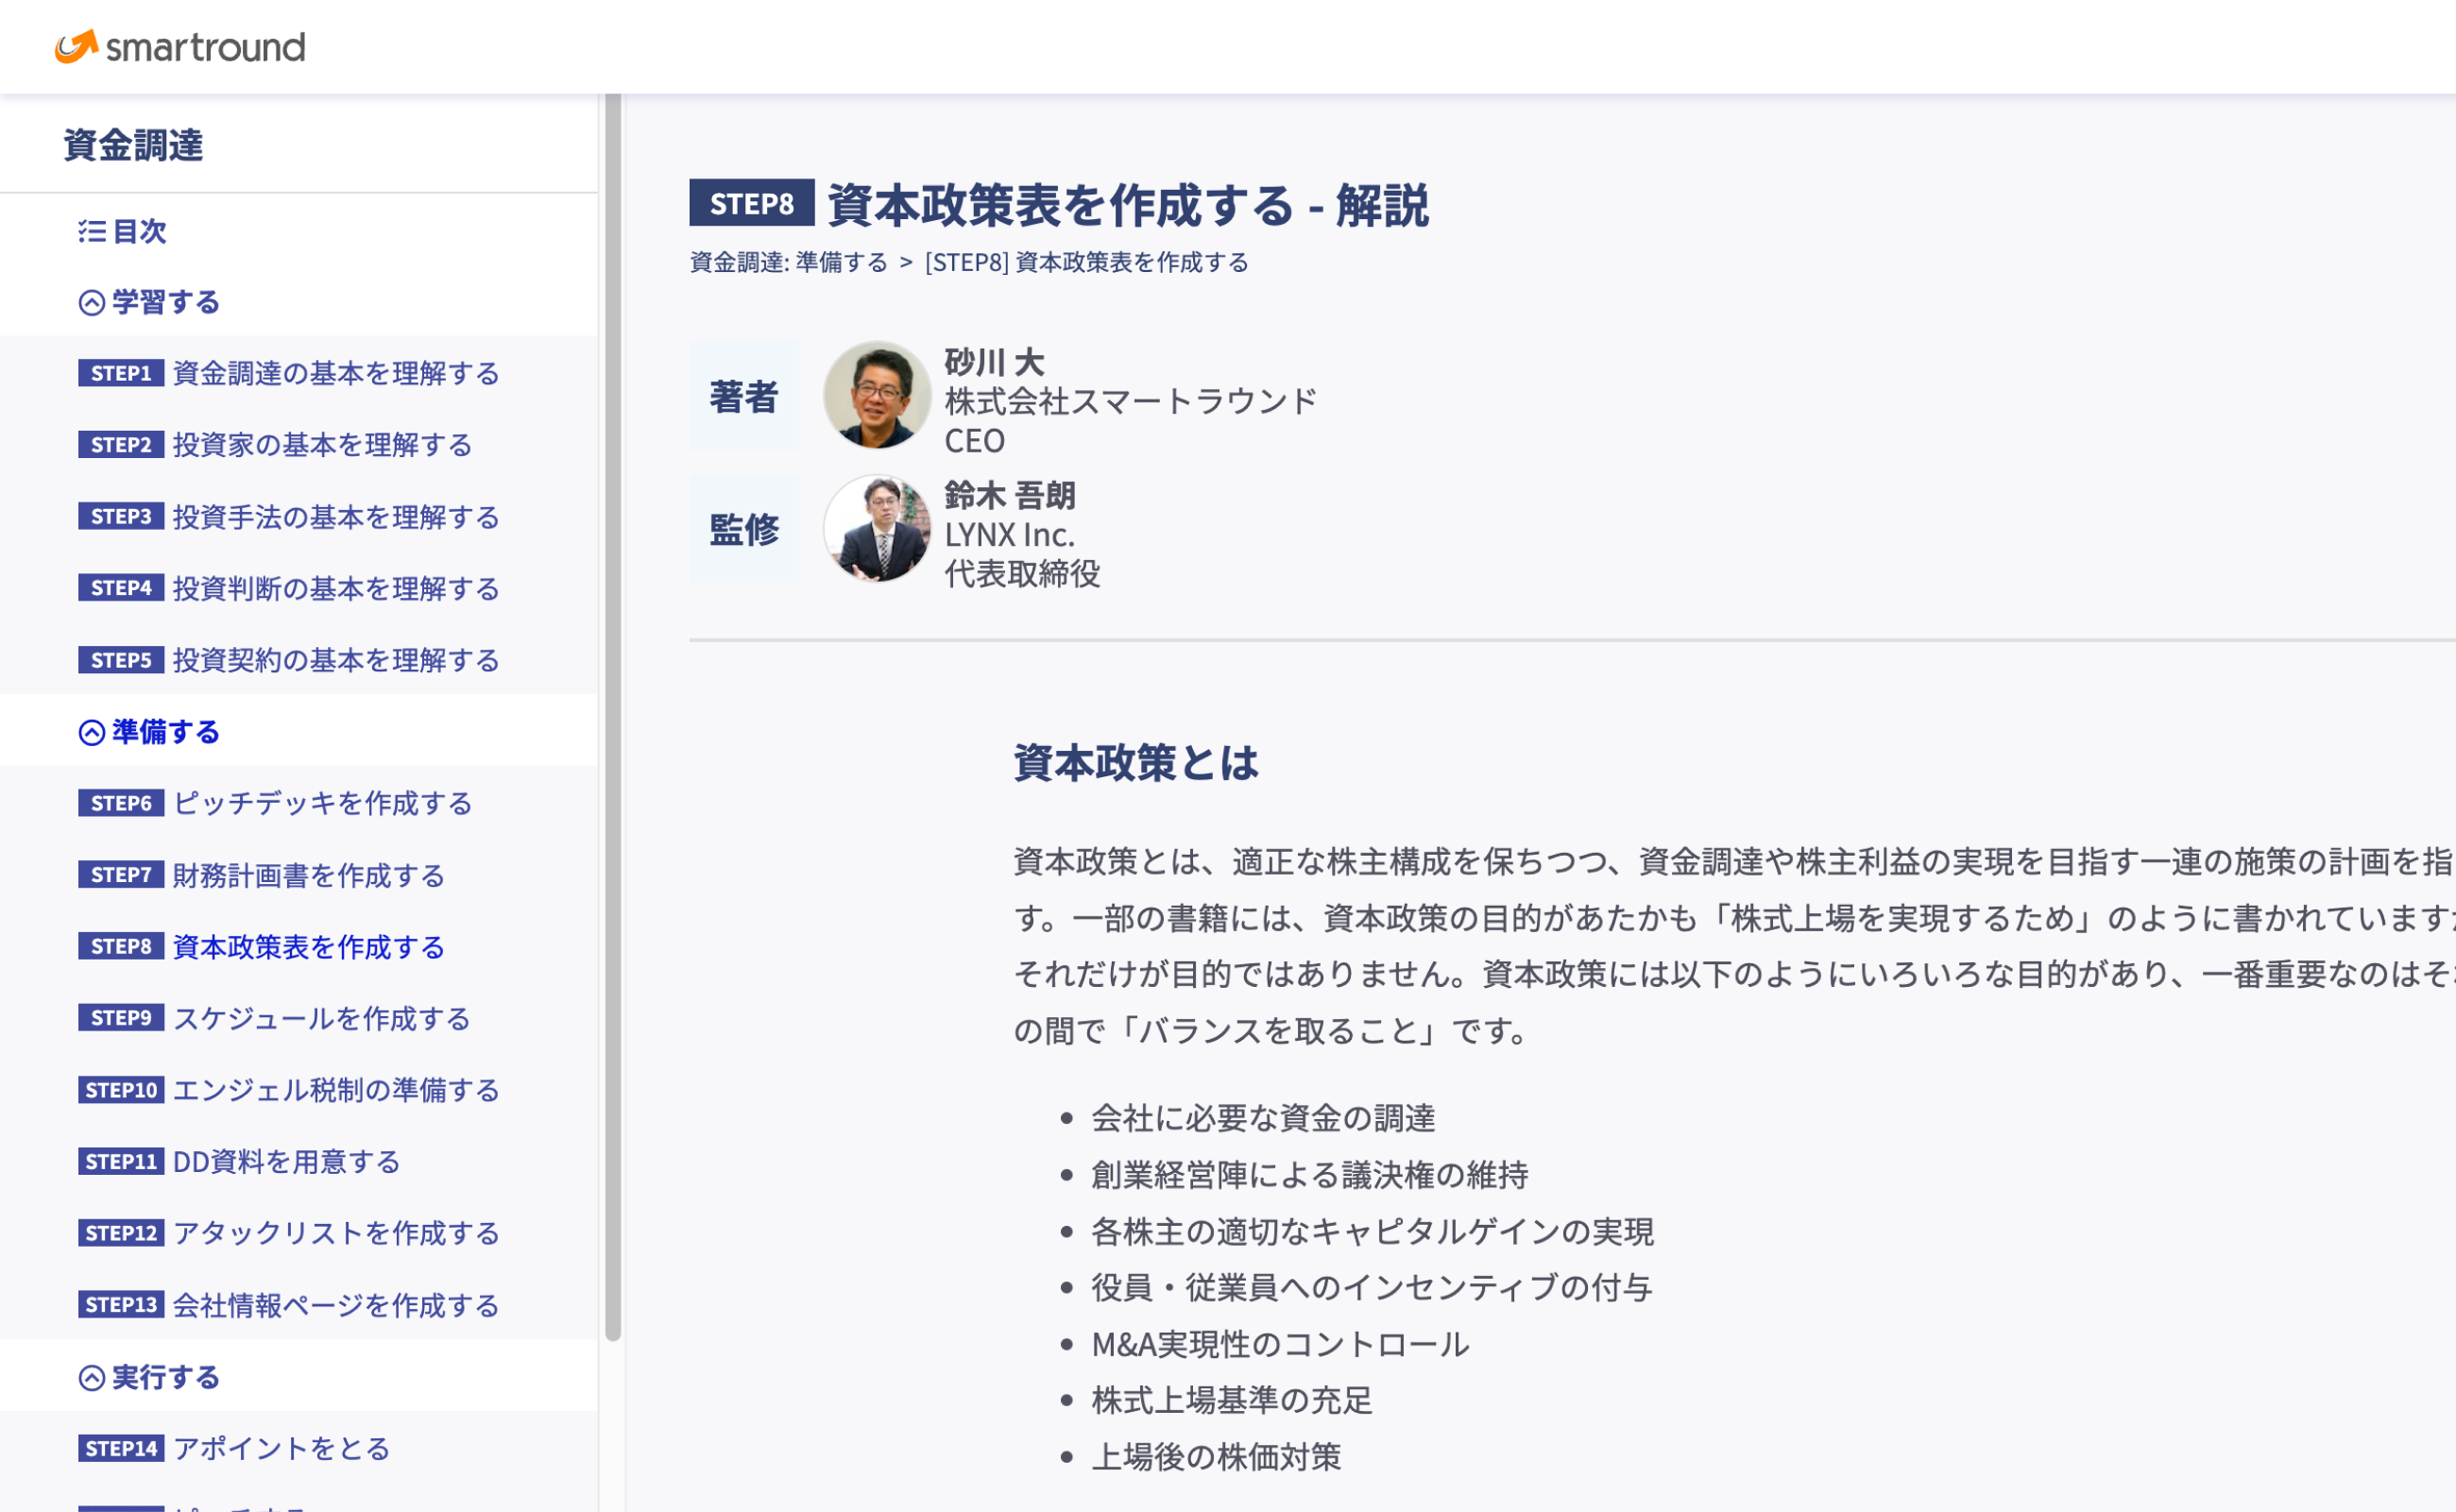Collapse the 学習する section
2456x1512 pixels.
click(x=91, y=303)
